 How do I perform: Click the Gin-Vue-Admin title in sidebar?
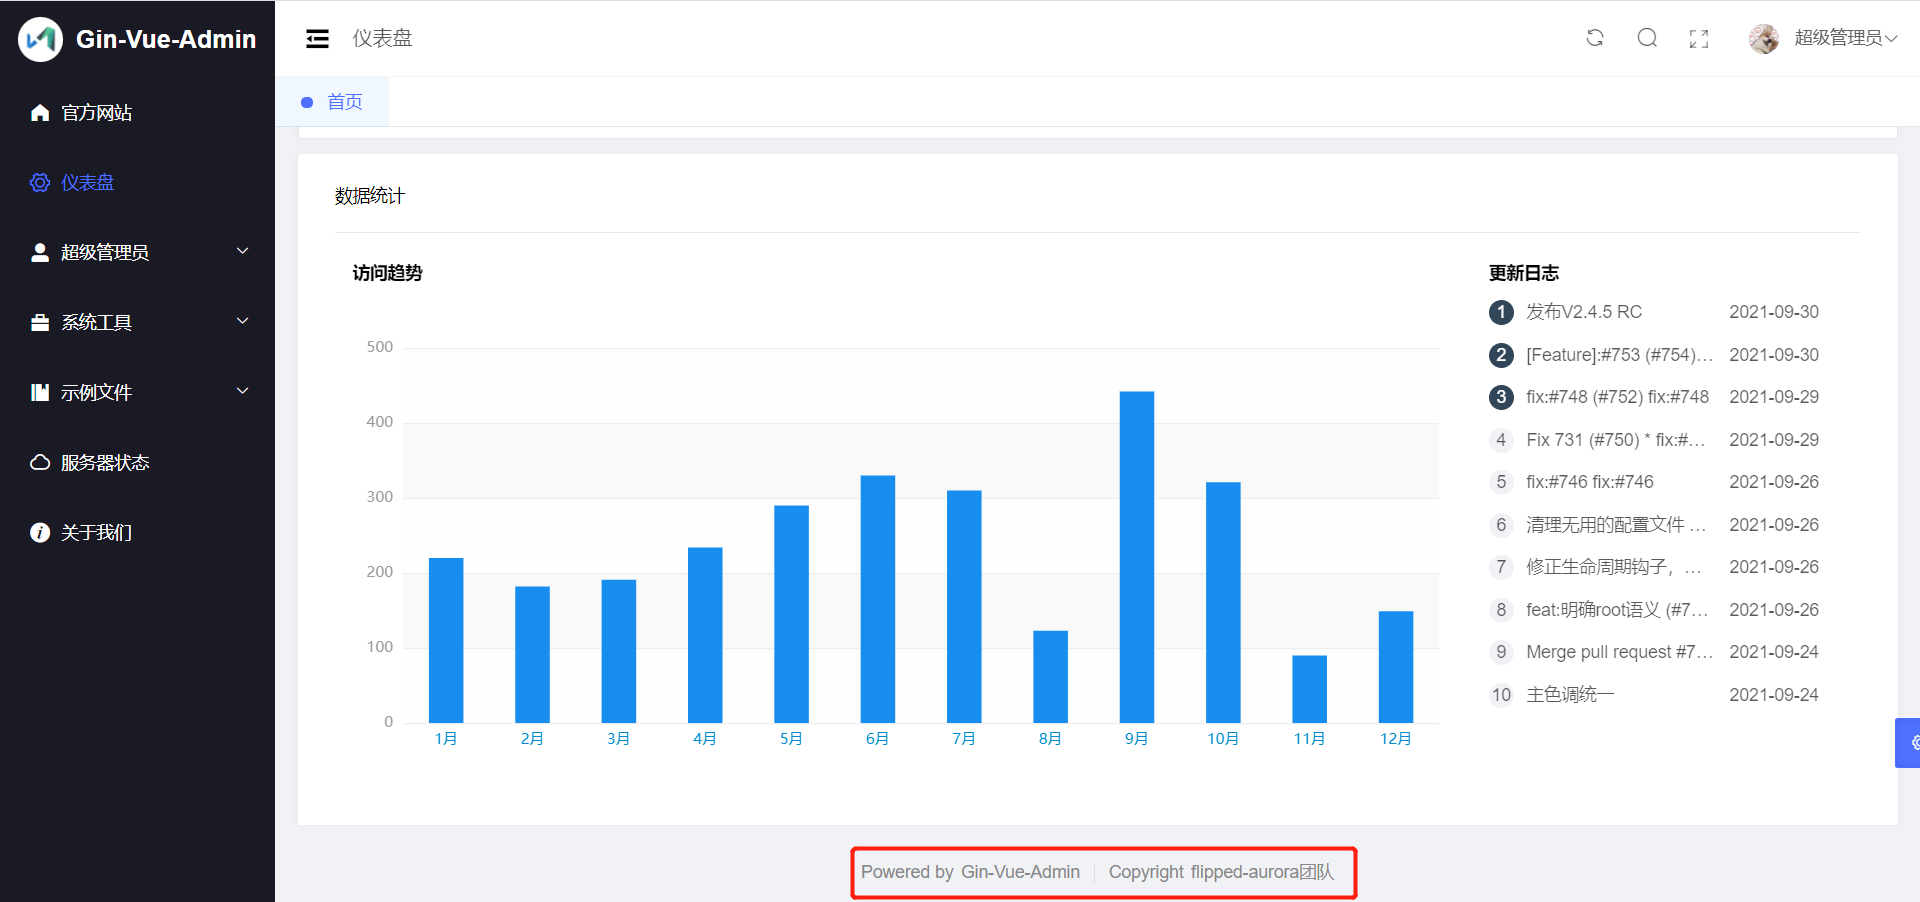(x=166, y=39)
